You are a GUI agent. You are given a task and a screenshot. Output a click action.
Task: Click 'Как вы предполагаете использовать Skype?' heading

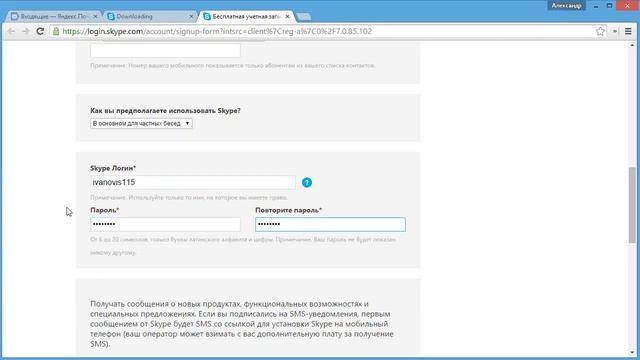(x=165, y=111)
